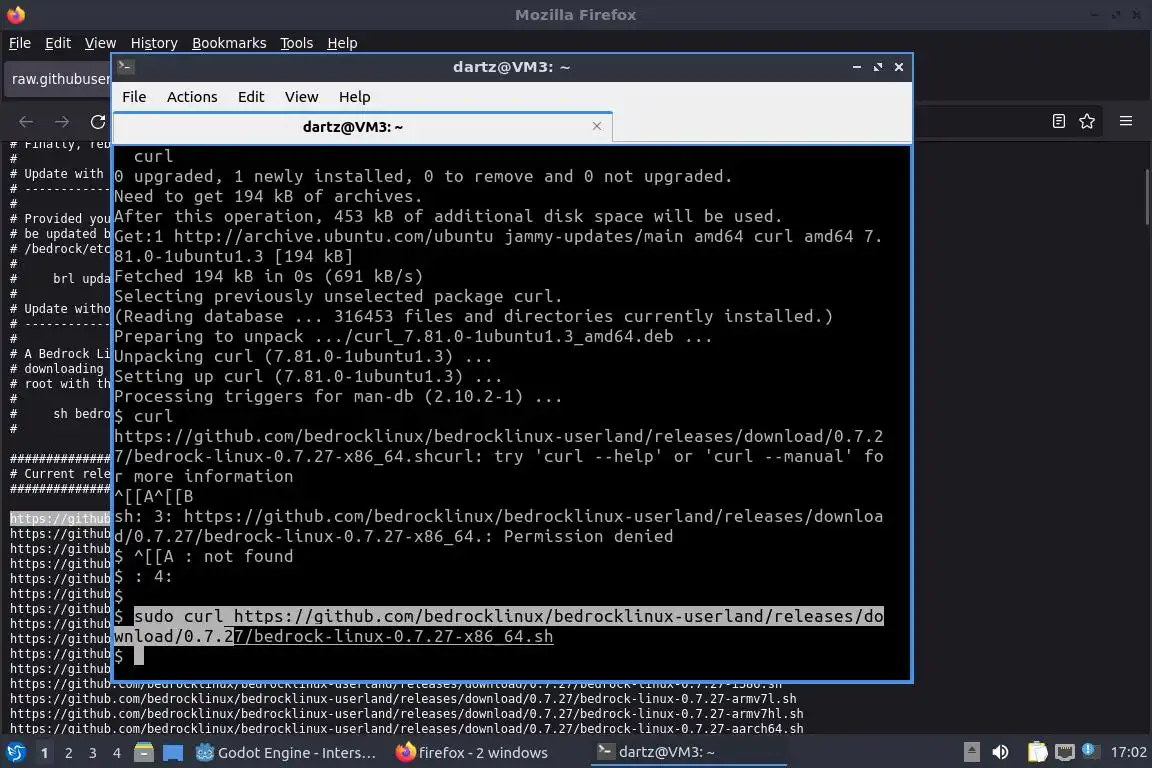Image resolution: width=1152 pixels, height=768 pixels.
Task: Open the volume control tray icon
Action: [x=1000, y=753]
